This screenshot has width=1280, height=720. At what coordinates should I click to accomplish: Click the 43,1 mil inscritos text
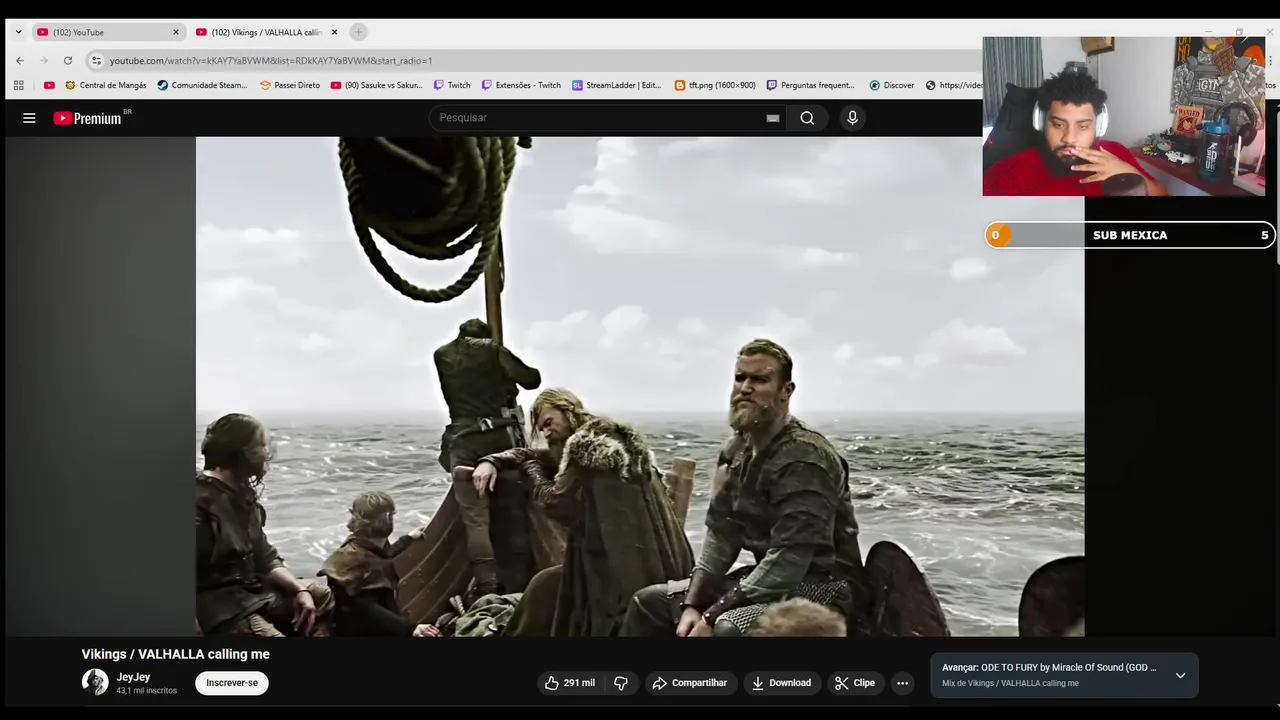coord(146,691)
